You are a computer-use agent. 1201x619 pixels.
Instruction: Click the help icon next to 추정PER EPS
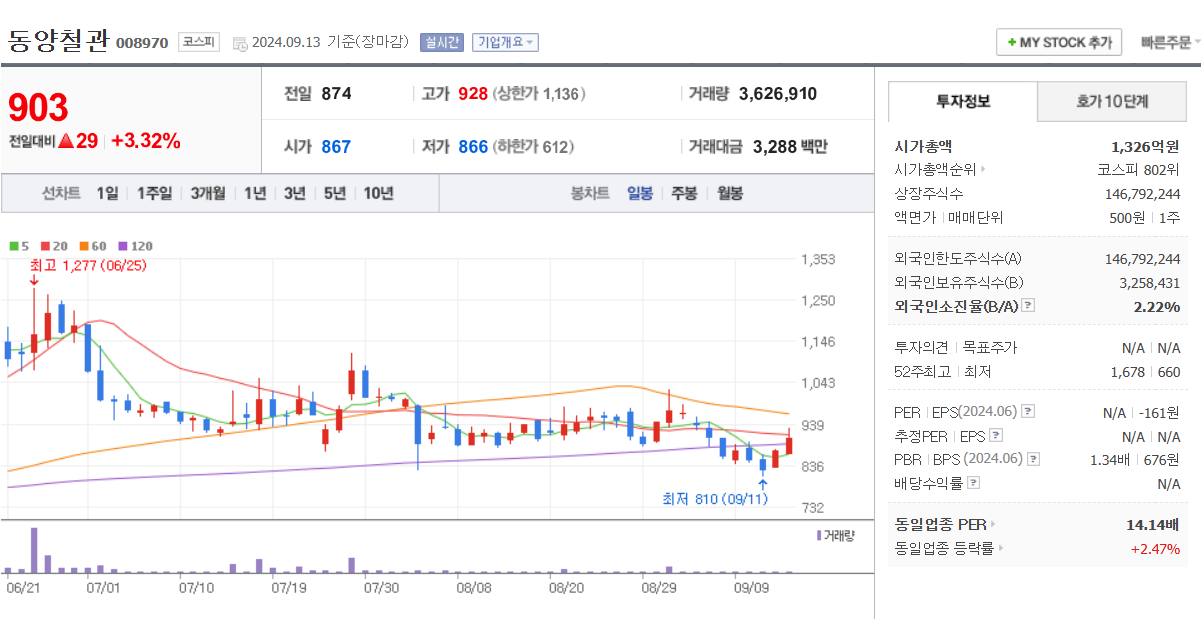(996, 436)
